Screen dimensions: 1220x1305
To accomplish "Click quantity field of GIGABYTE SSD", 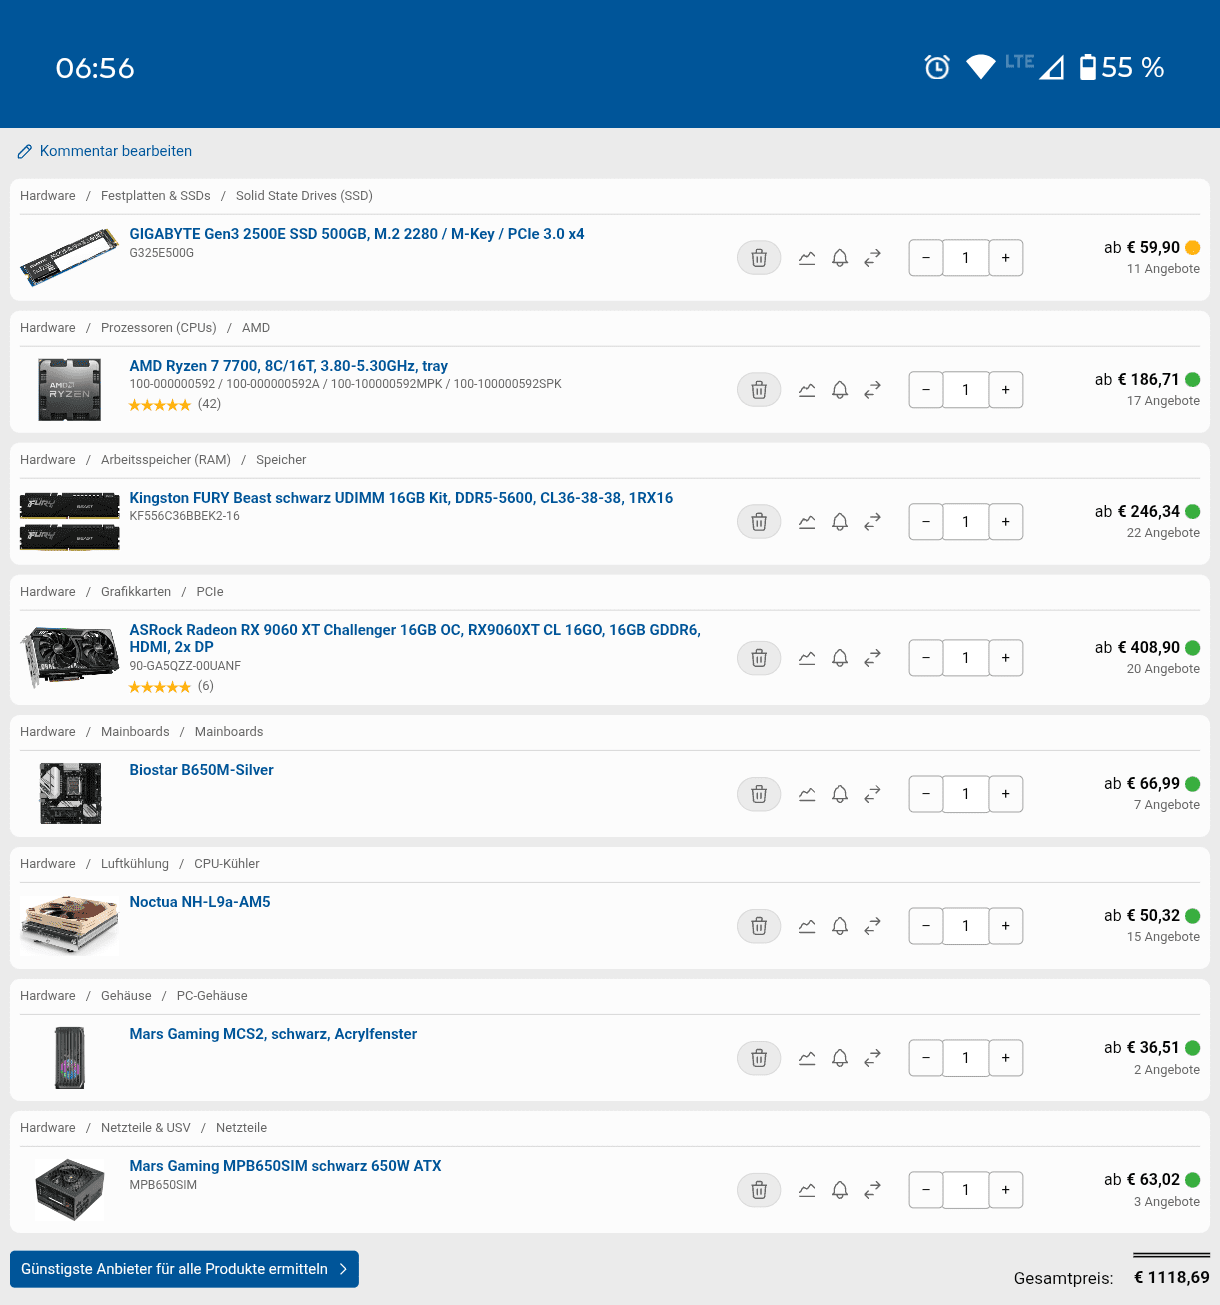I will pyautogui.click(x=966, y=258).
